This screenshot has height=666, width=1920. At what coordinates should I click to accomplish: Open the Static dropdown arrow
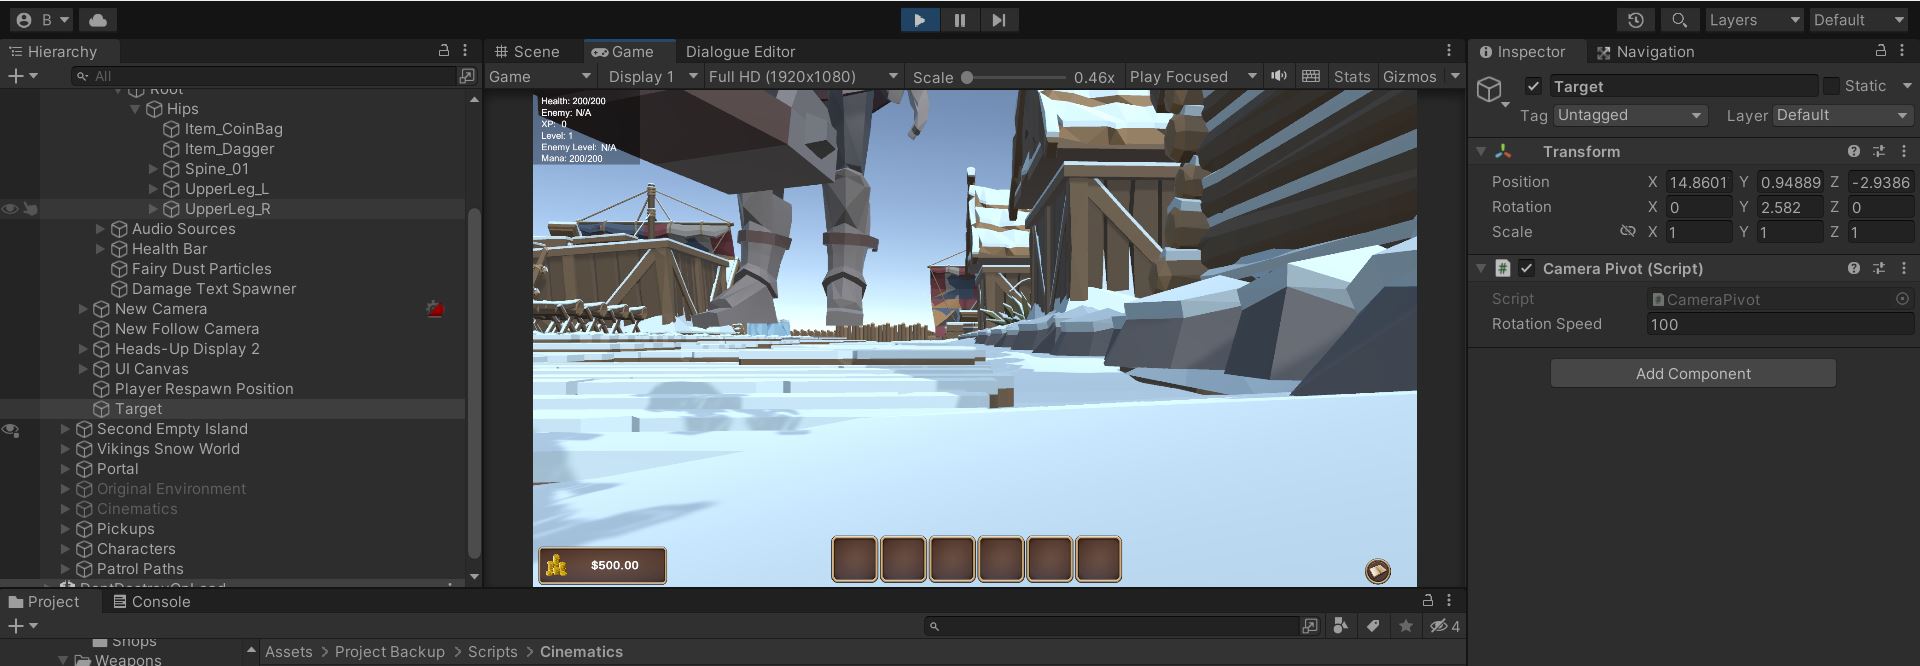pos(1907,86)
